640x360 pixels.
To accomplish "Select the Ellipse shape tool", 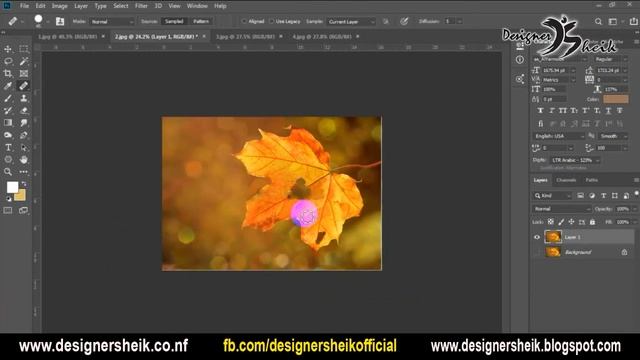I will pyautogui.click(x=8, y=160).
